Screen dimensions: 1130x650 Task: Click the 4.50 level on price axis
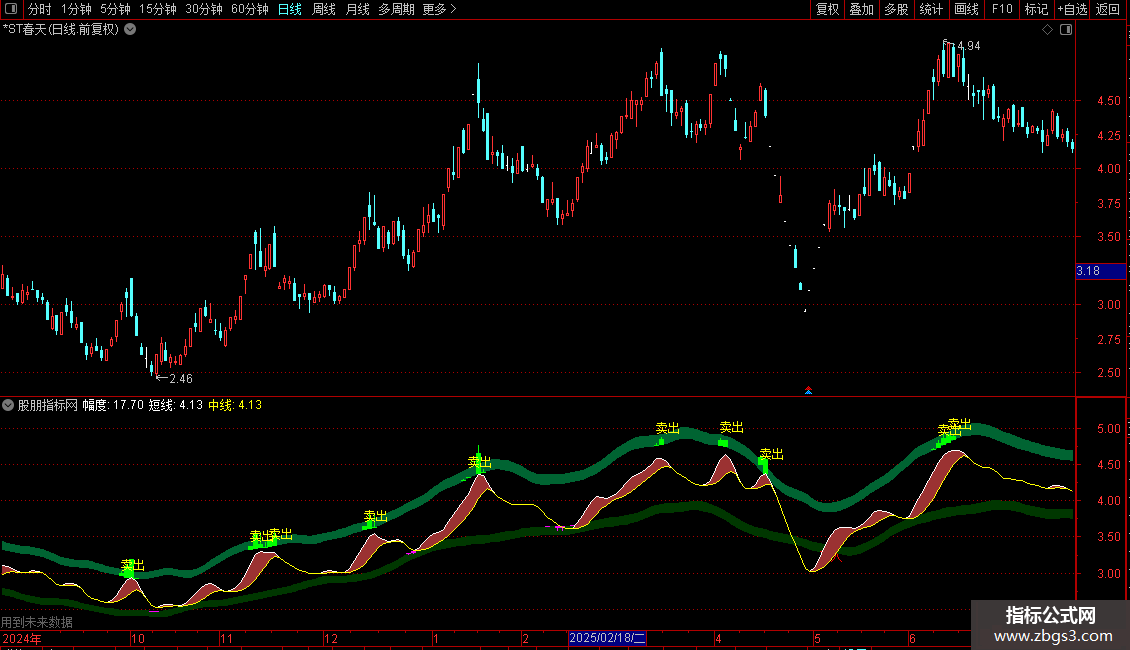tap(1109, 101)
